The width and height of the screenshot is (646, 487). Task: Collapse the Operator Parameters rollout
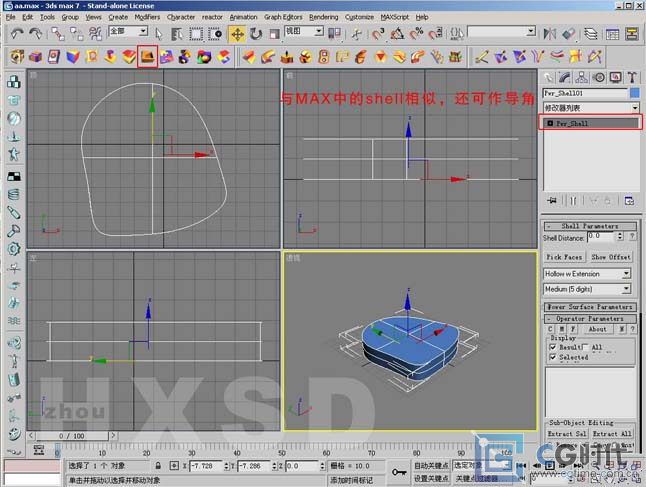[590, 319]
